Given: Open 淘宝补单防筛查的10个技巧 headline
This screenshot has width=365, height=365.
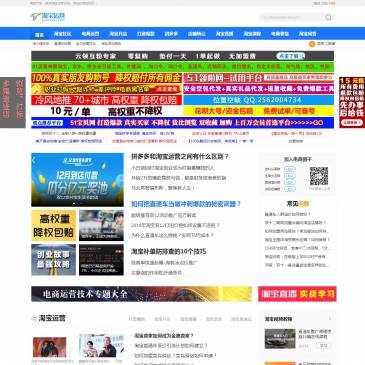Looking at the screenshot, I should pos(169,251).
